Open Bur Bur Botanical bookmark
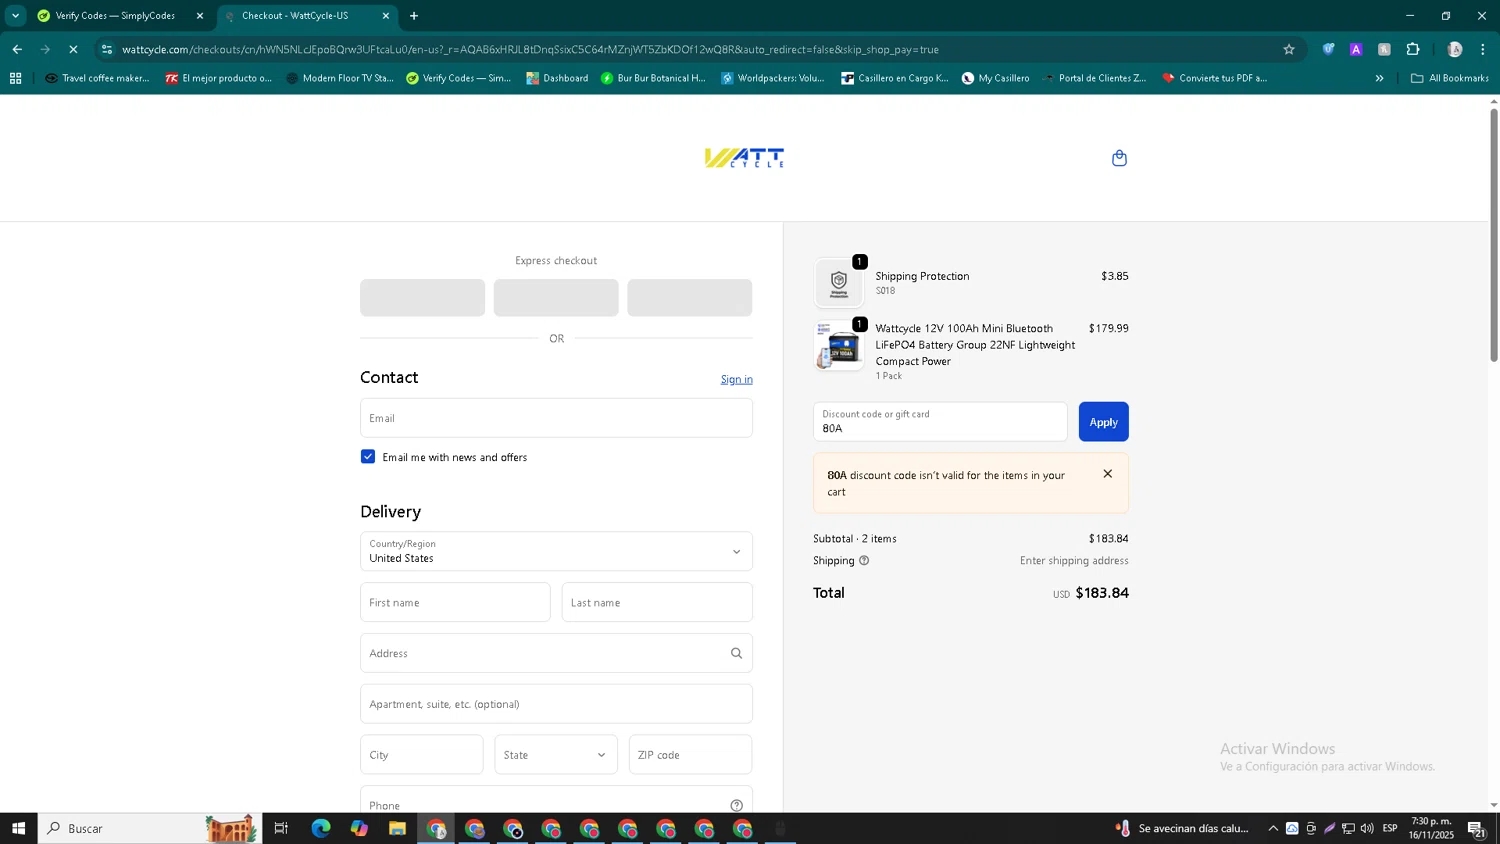Image resolution: width=1500 pixels, height=844 pixels. pos(653,78)
